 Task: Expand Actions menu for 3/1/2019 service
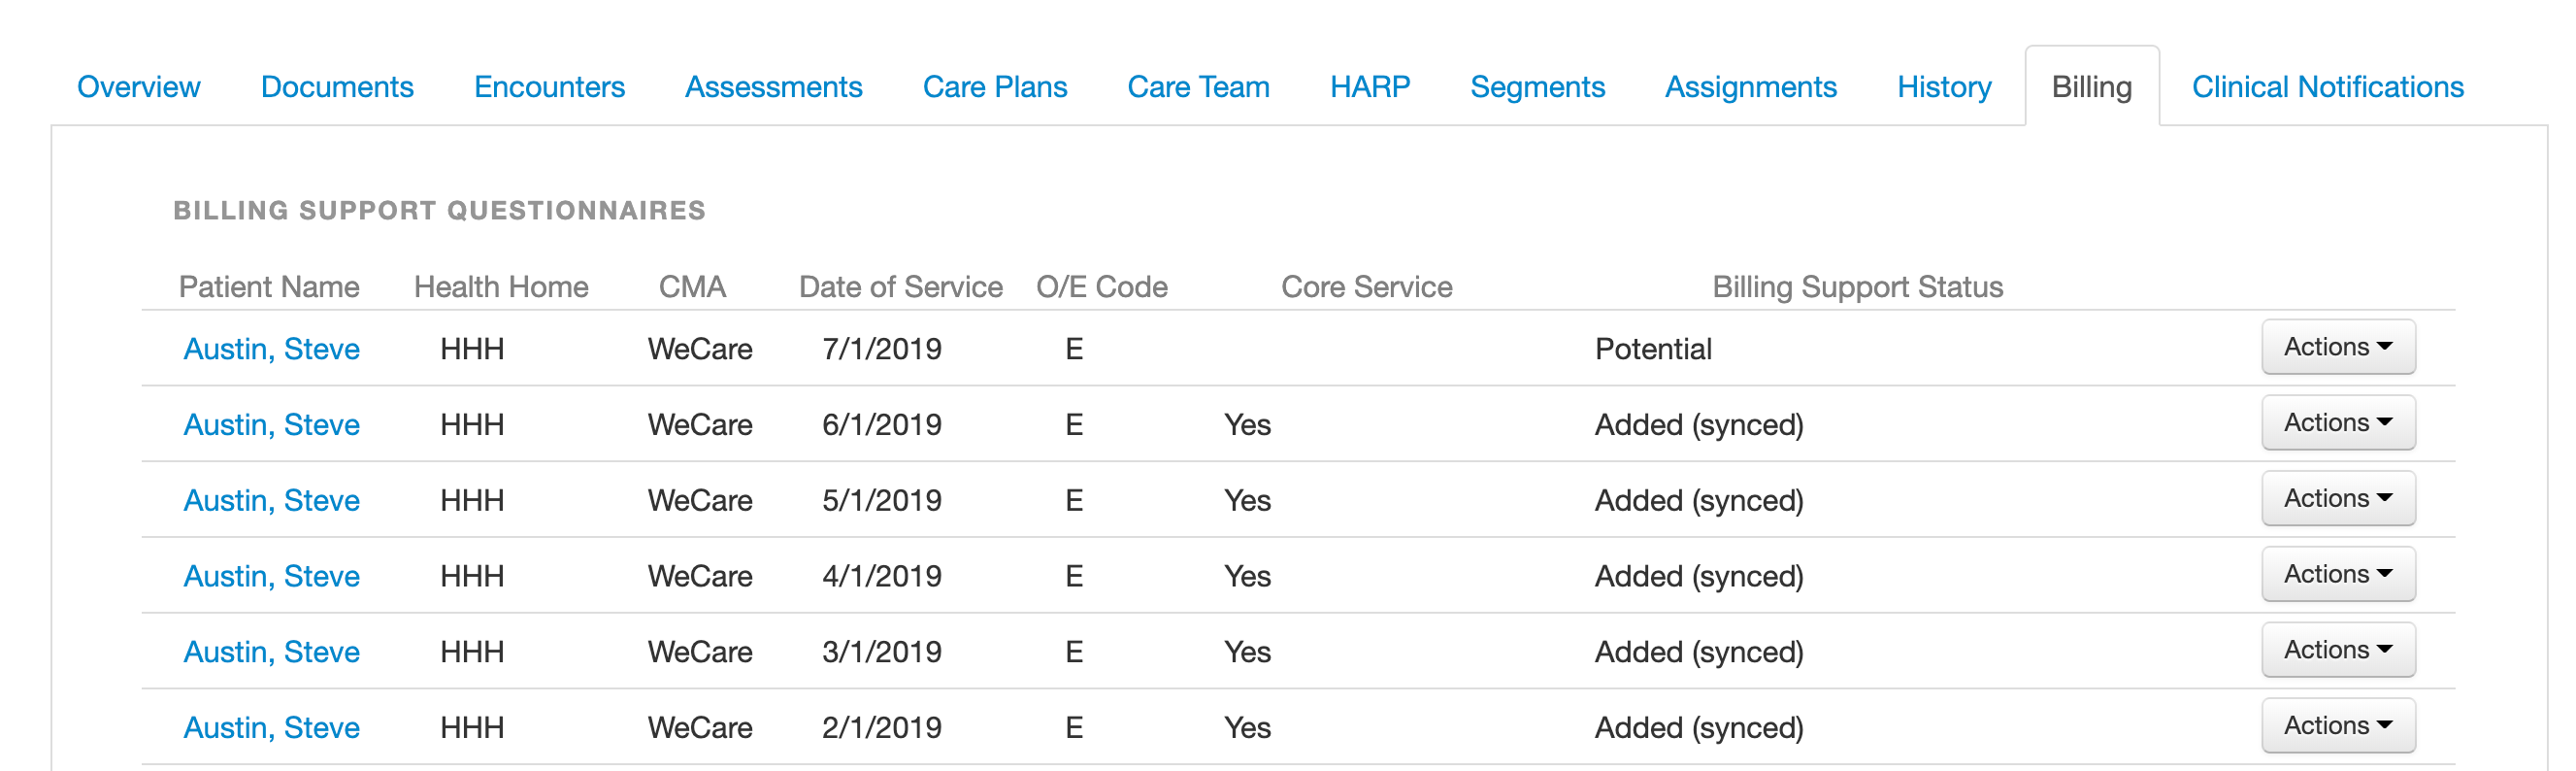[2338, 650]
